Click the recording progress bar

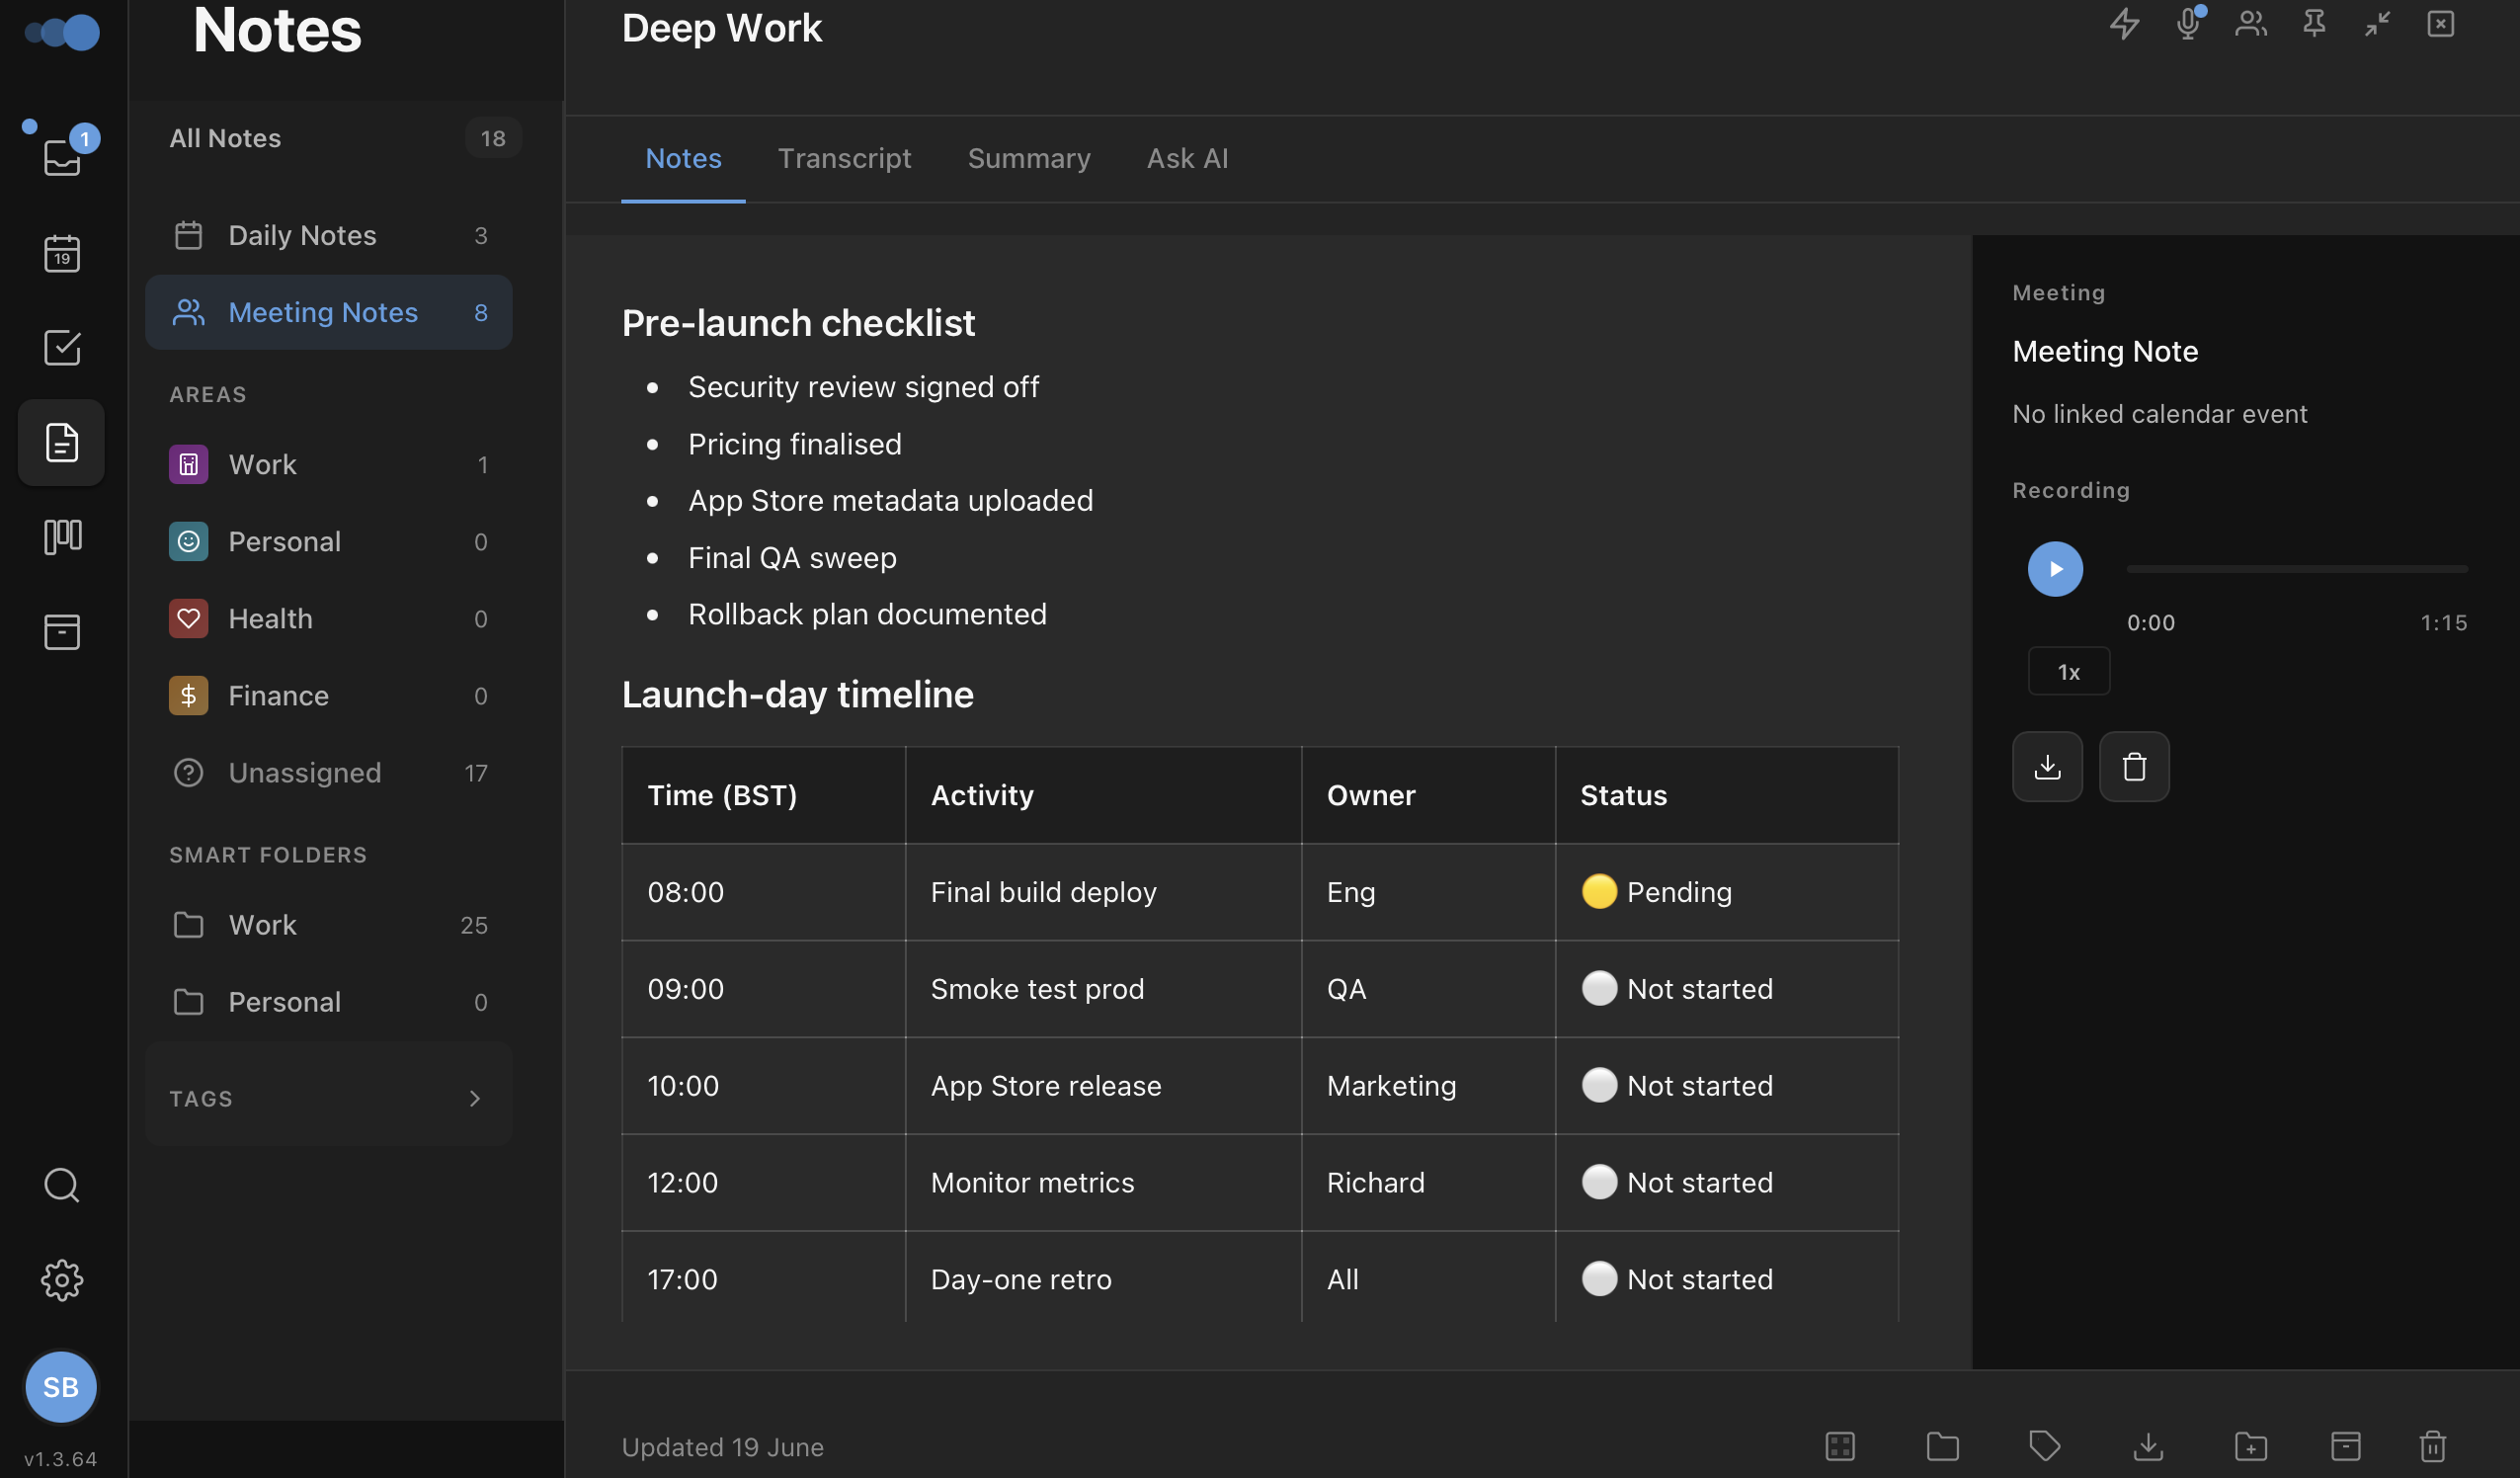click(x=2297, y=569)
